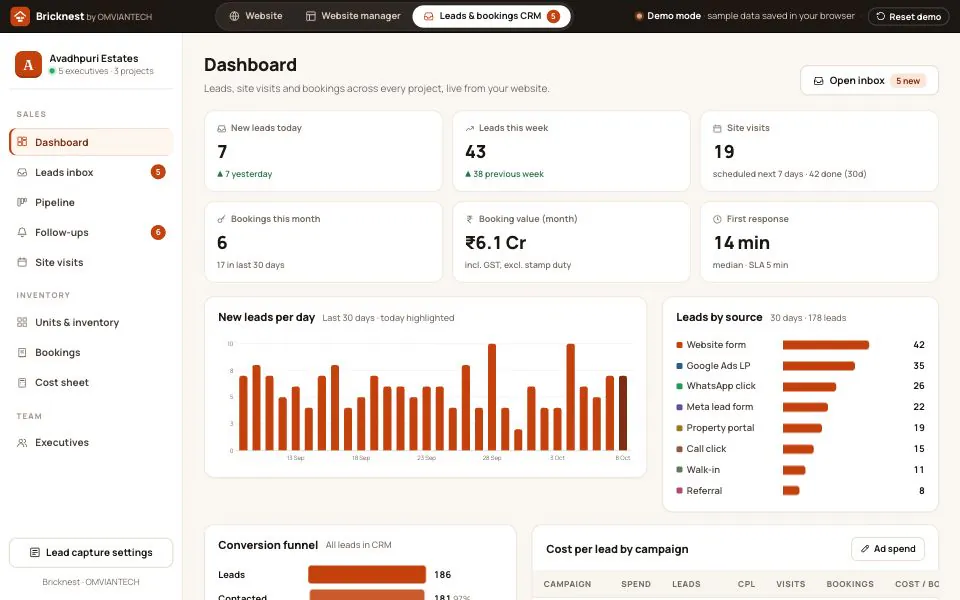Click the 14 min first response value
960x600 pixels.
(x=741, y=243)
